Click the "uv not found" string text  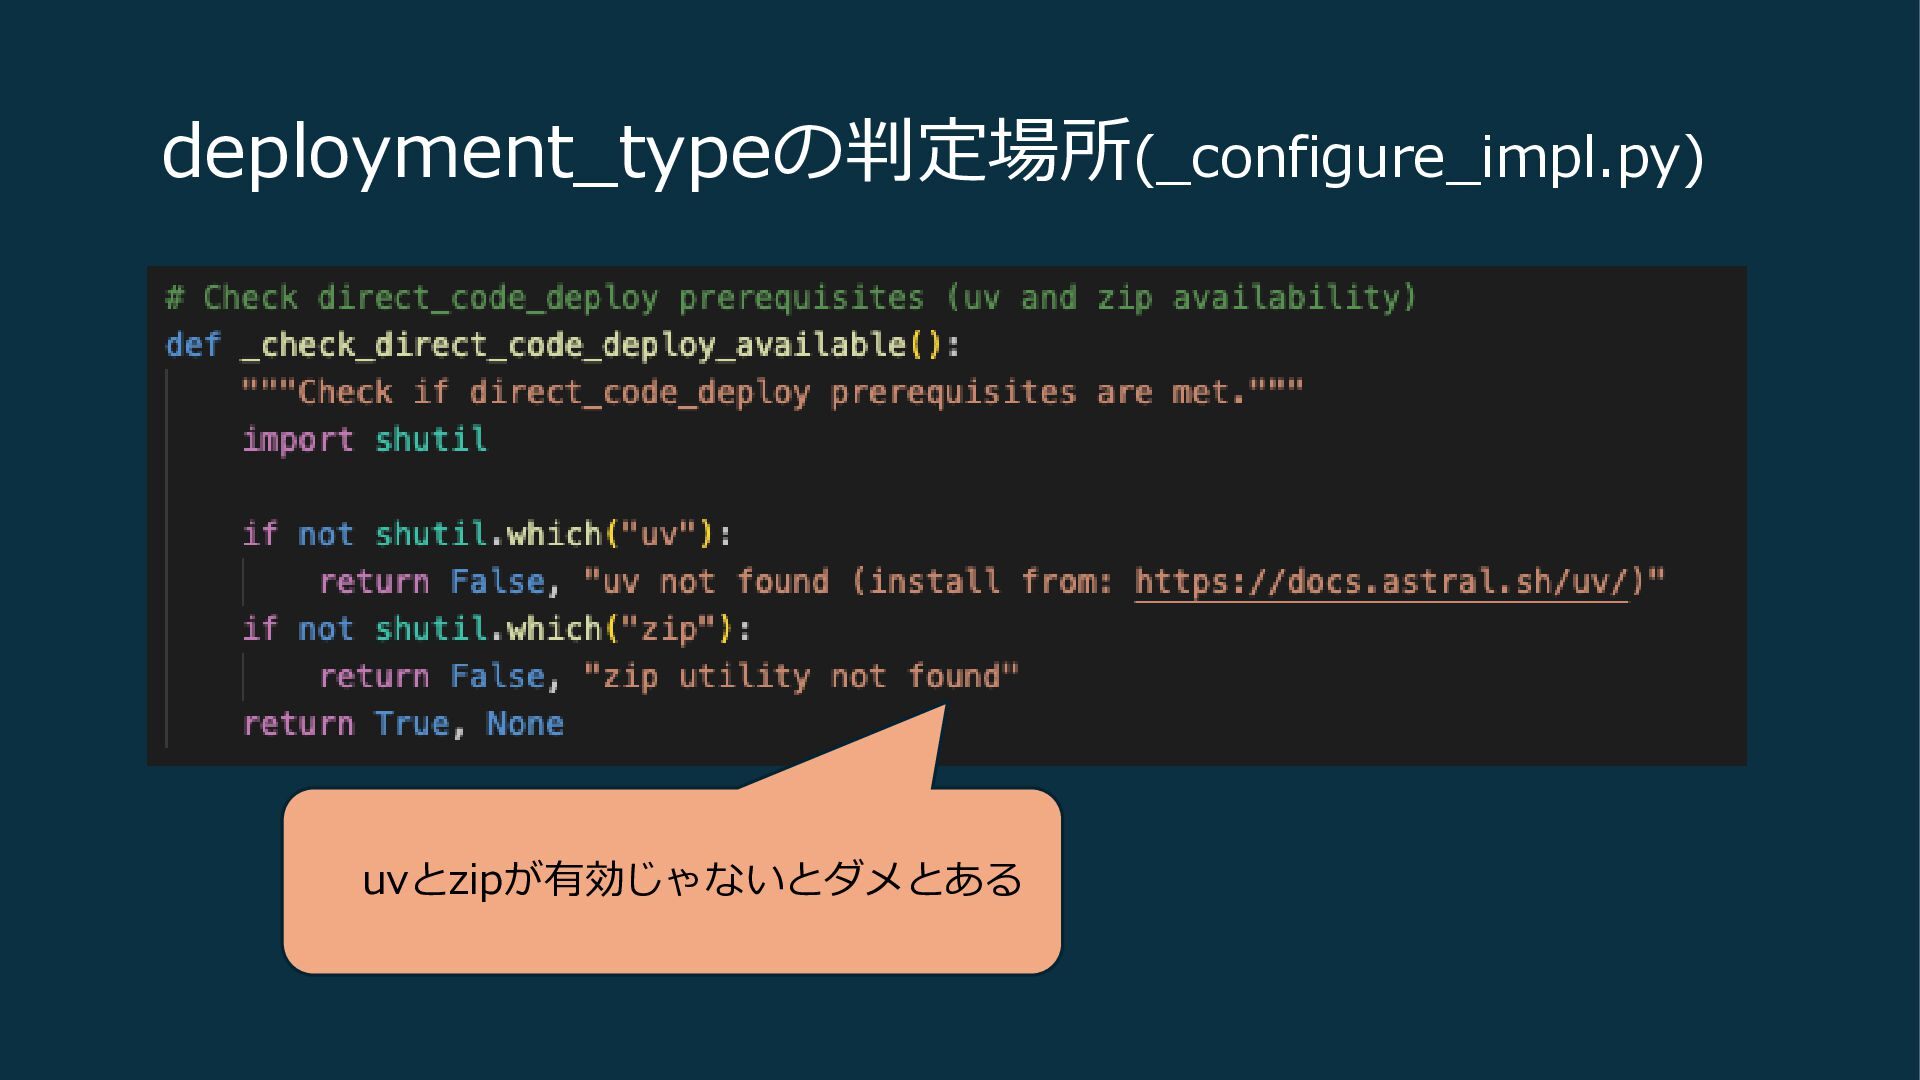(x=705, y=582)
